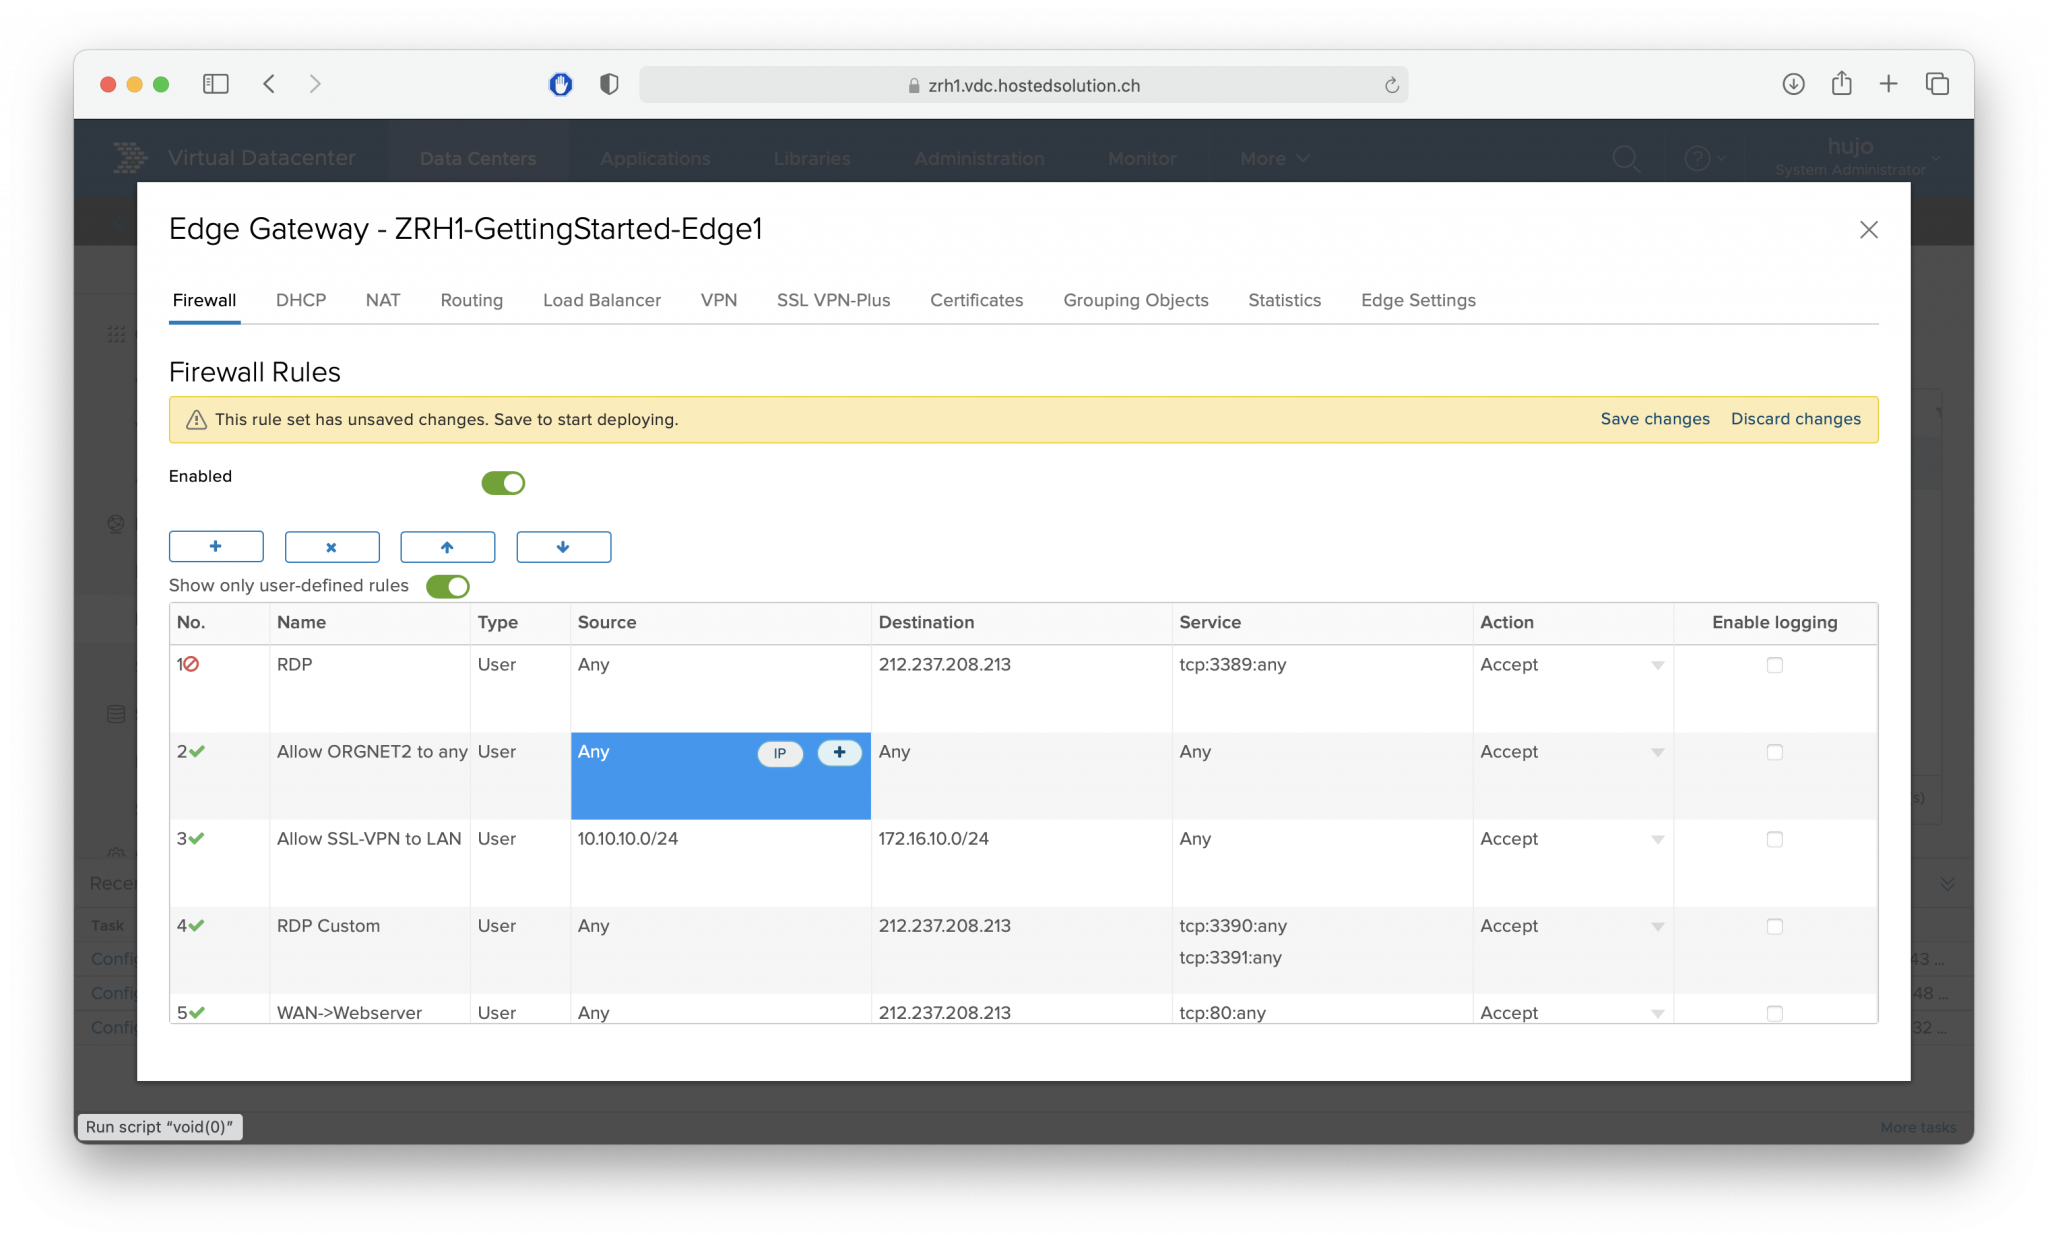Open the Routing tab
Image resolution: width=2048 pixels, height=1242 pixels.
(x=471, y=300)
